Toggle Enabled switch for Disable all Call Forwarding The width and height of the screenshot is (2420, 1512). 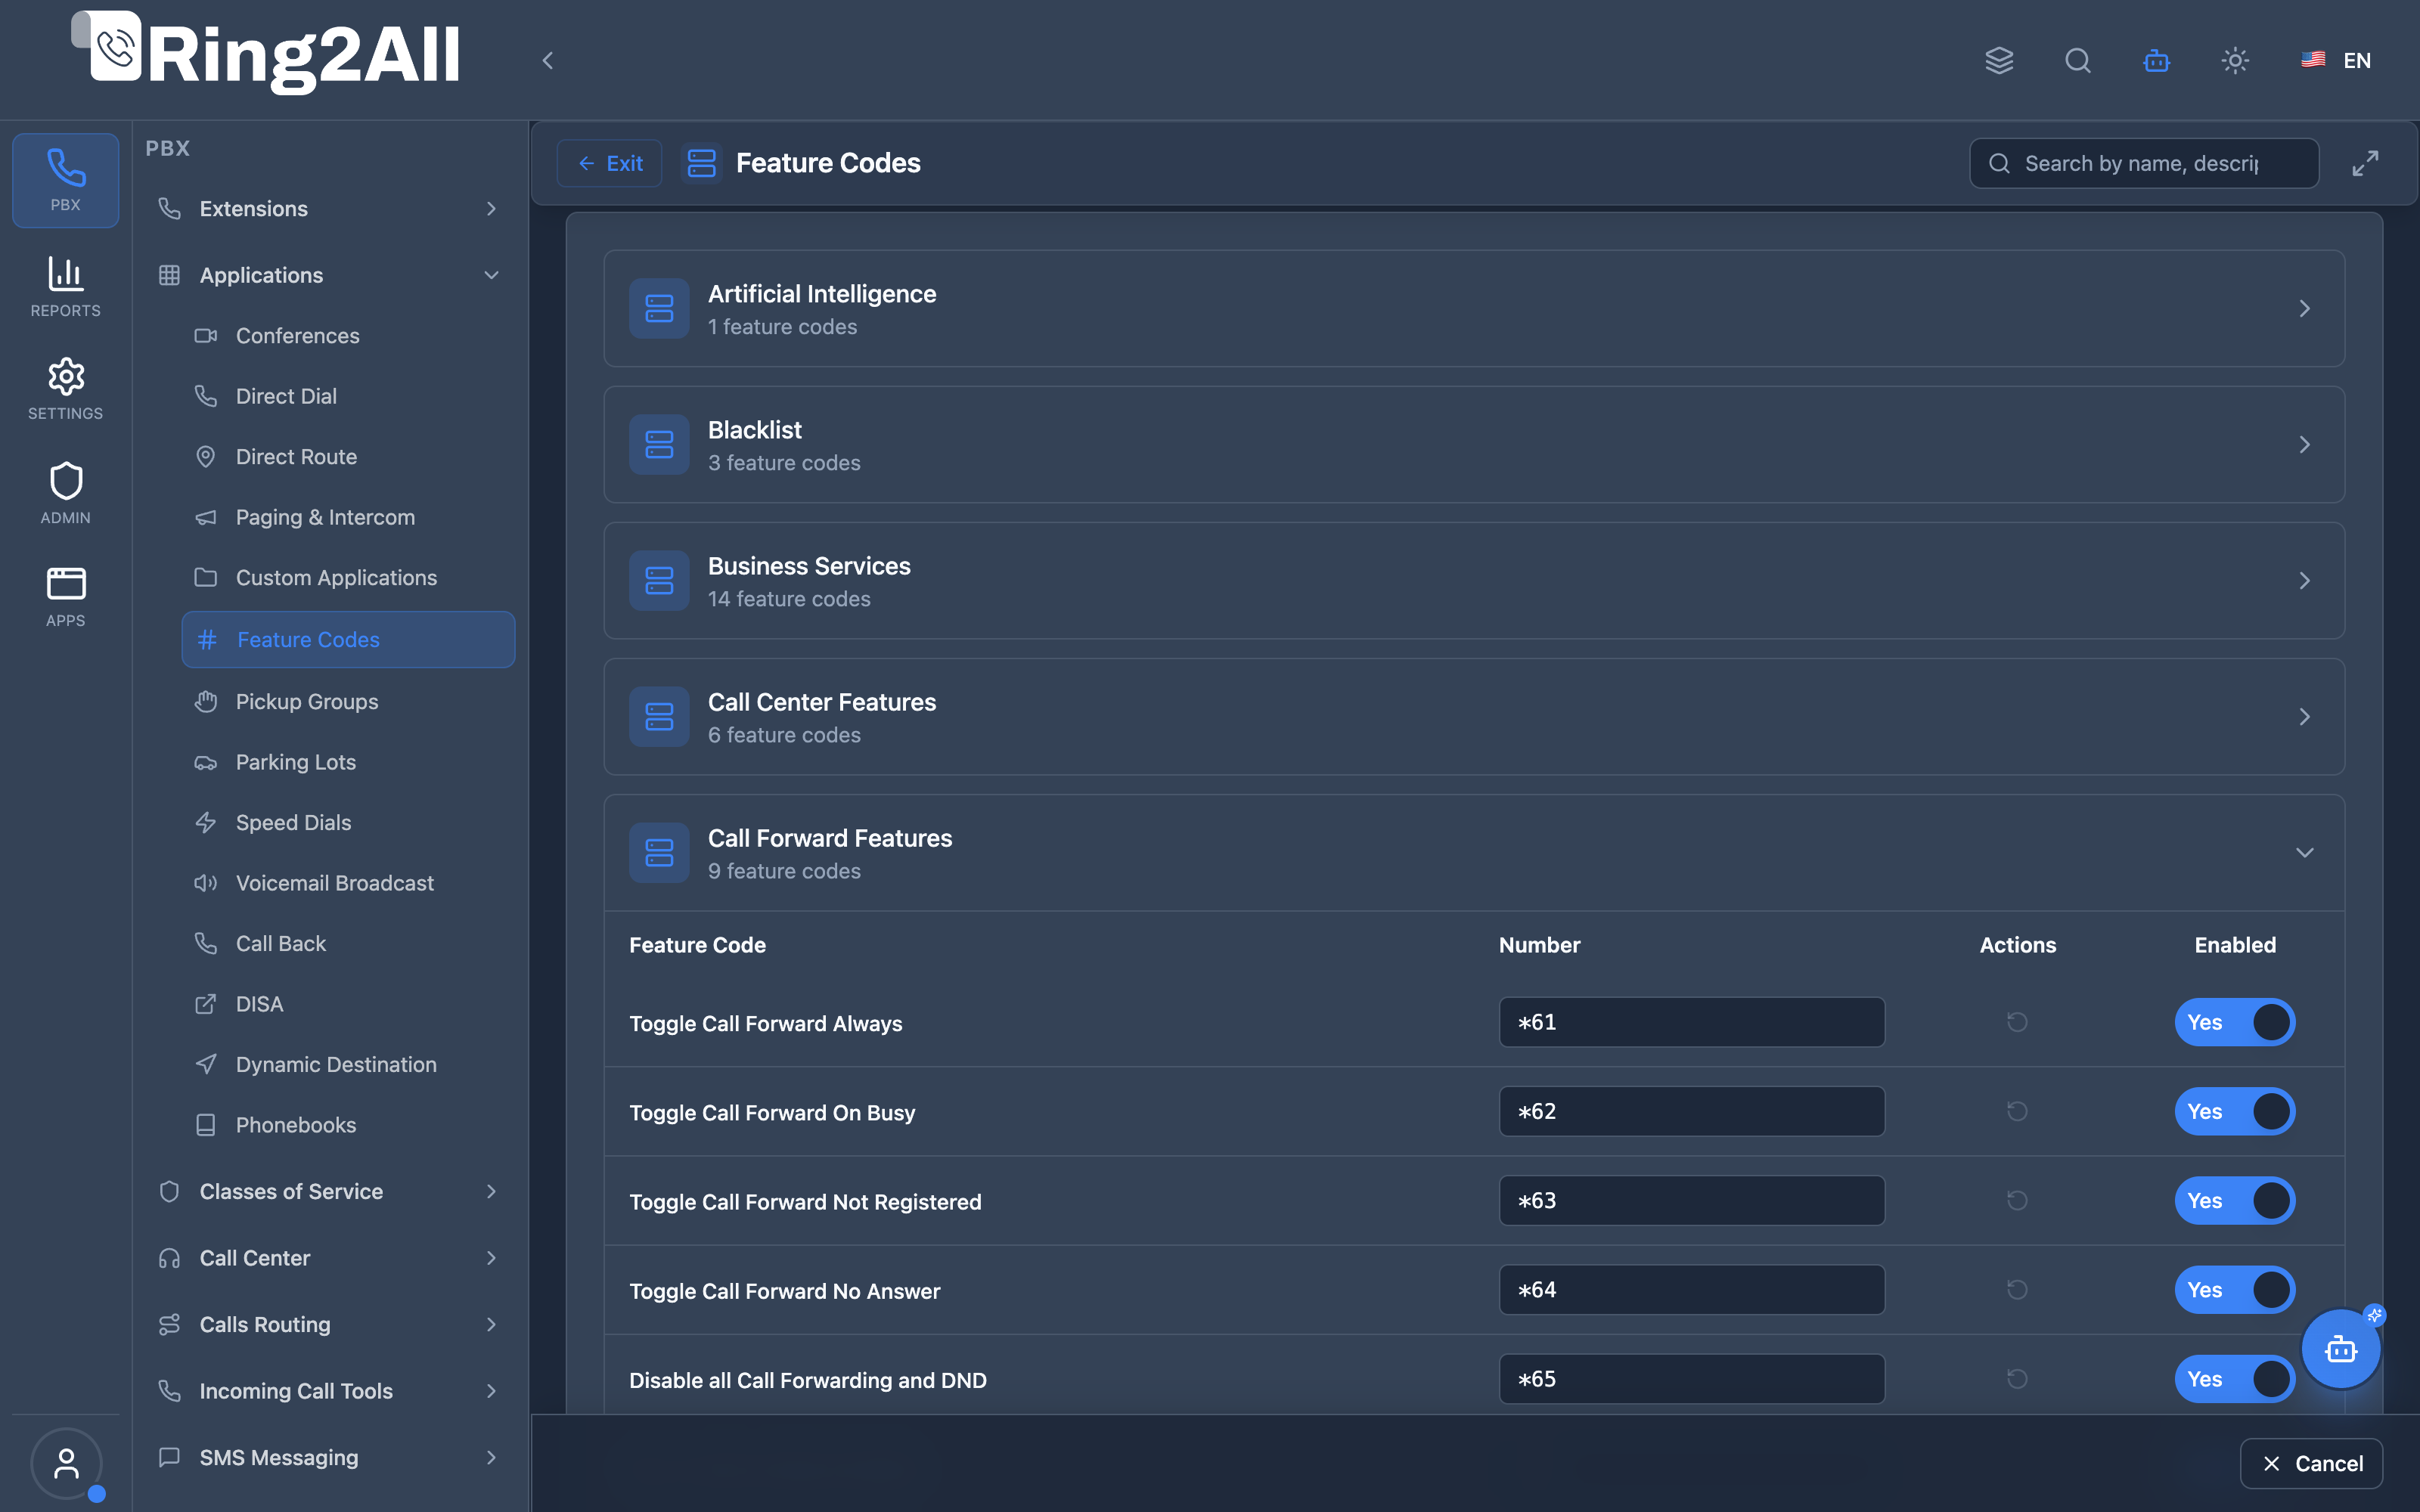pyautogui.click(x=2235, y=1379)
